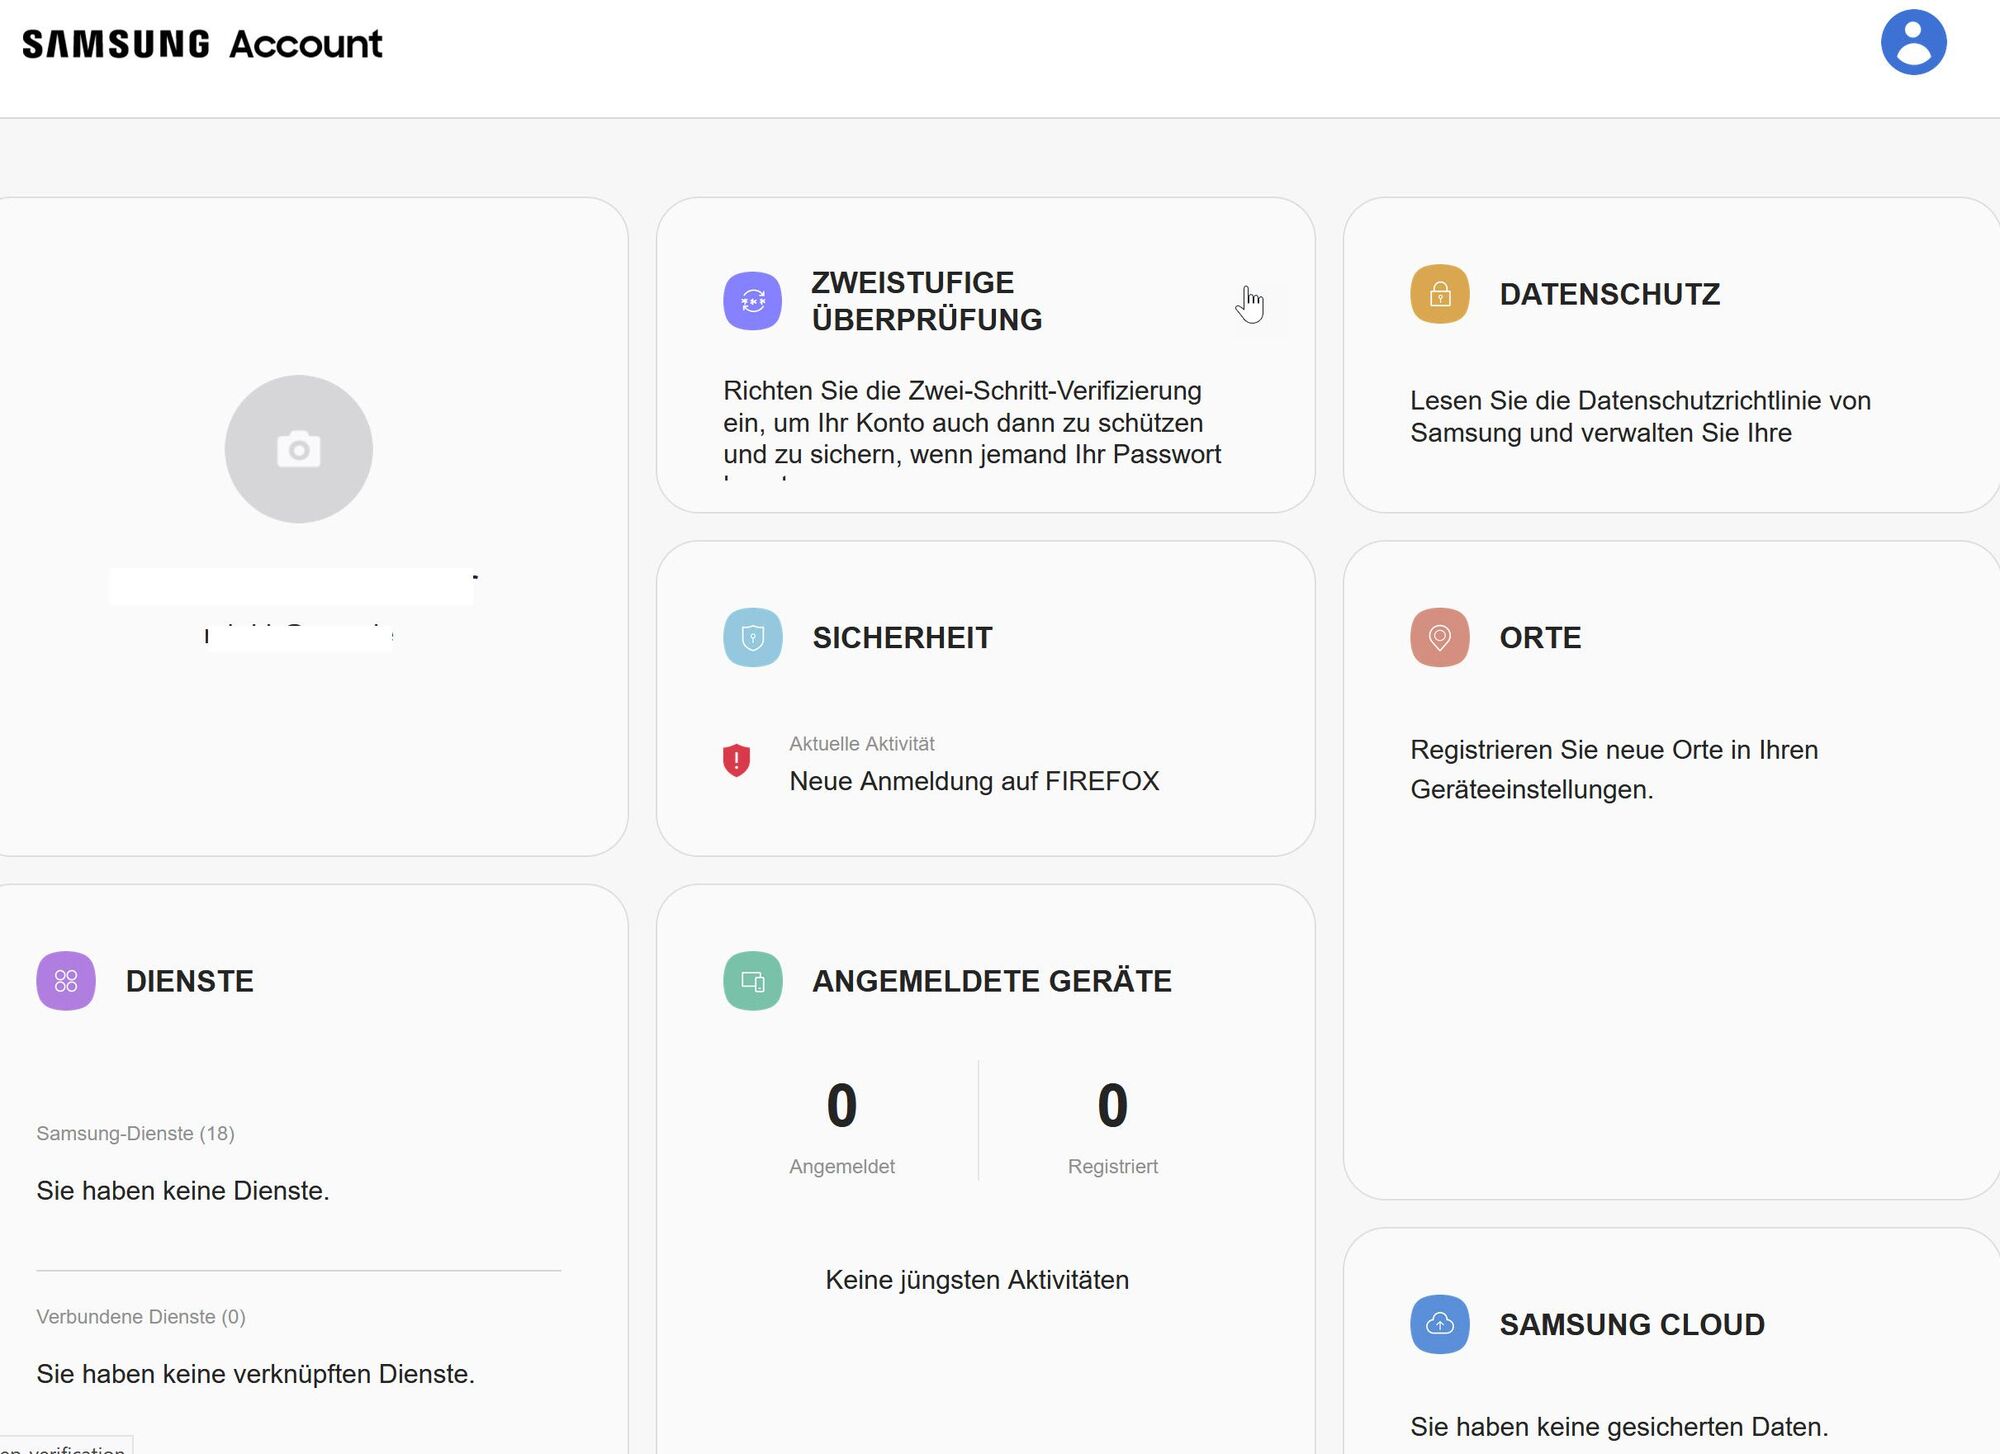Open Zweistufige Überprüfung heading
Viewport: 2000px width, 1454px height.
(926, 301)
